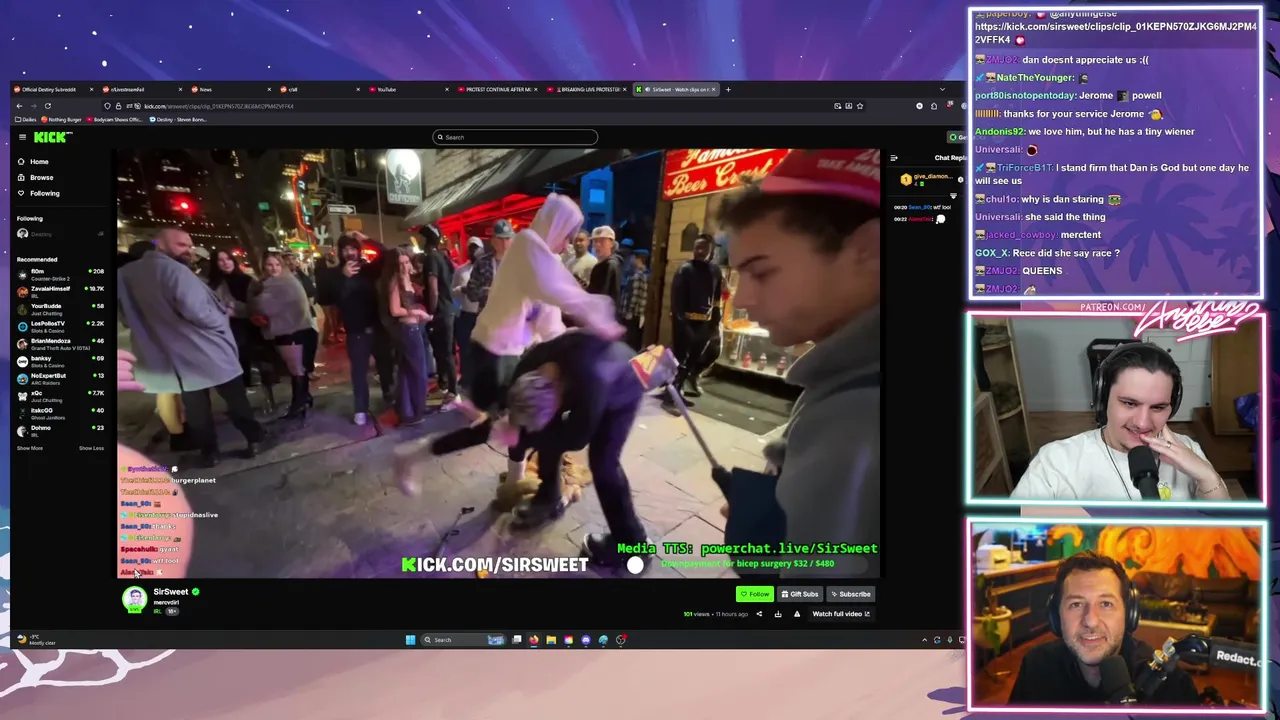This screenshot has width=1280, height=720.
Task: Open recommended channel YourBudde
Action: tap(60, 308)
